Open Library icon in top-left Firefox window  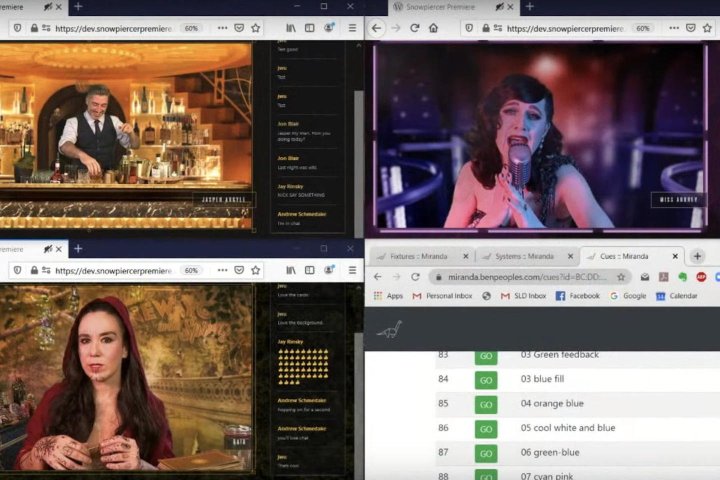point(291,28)
